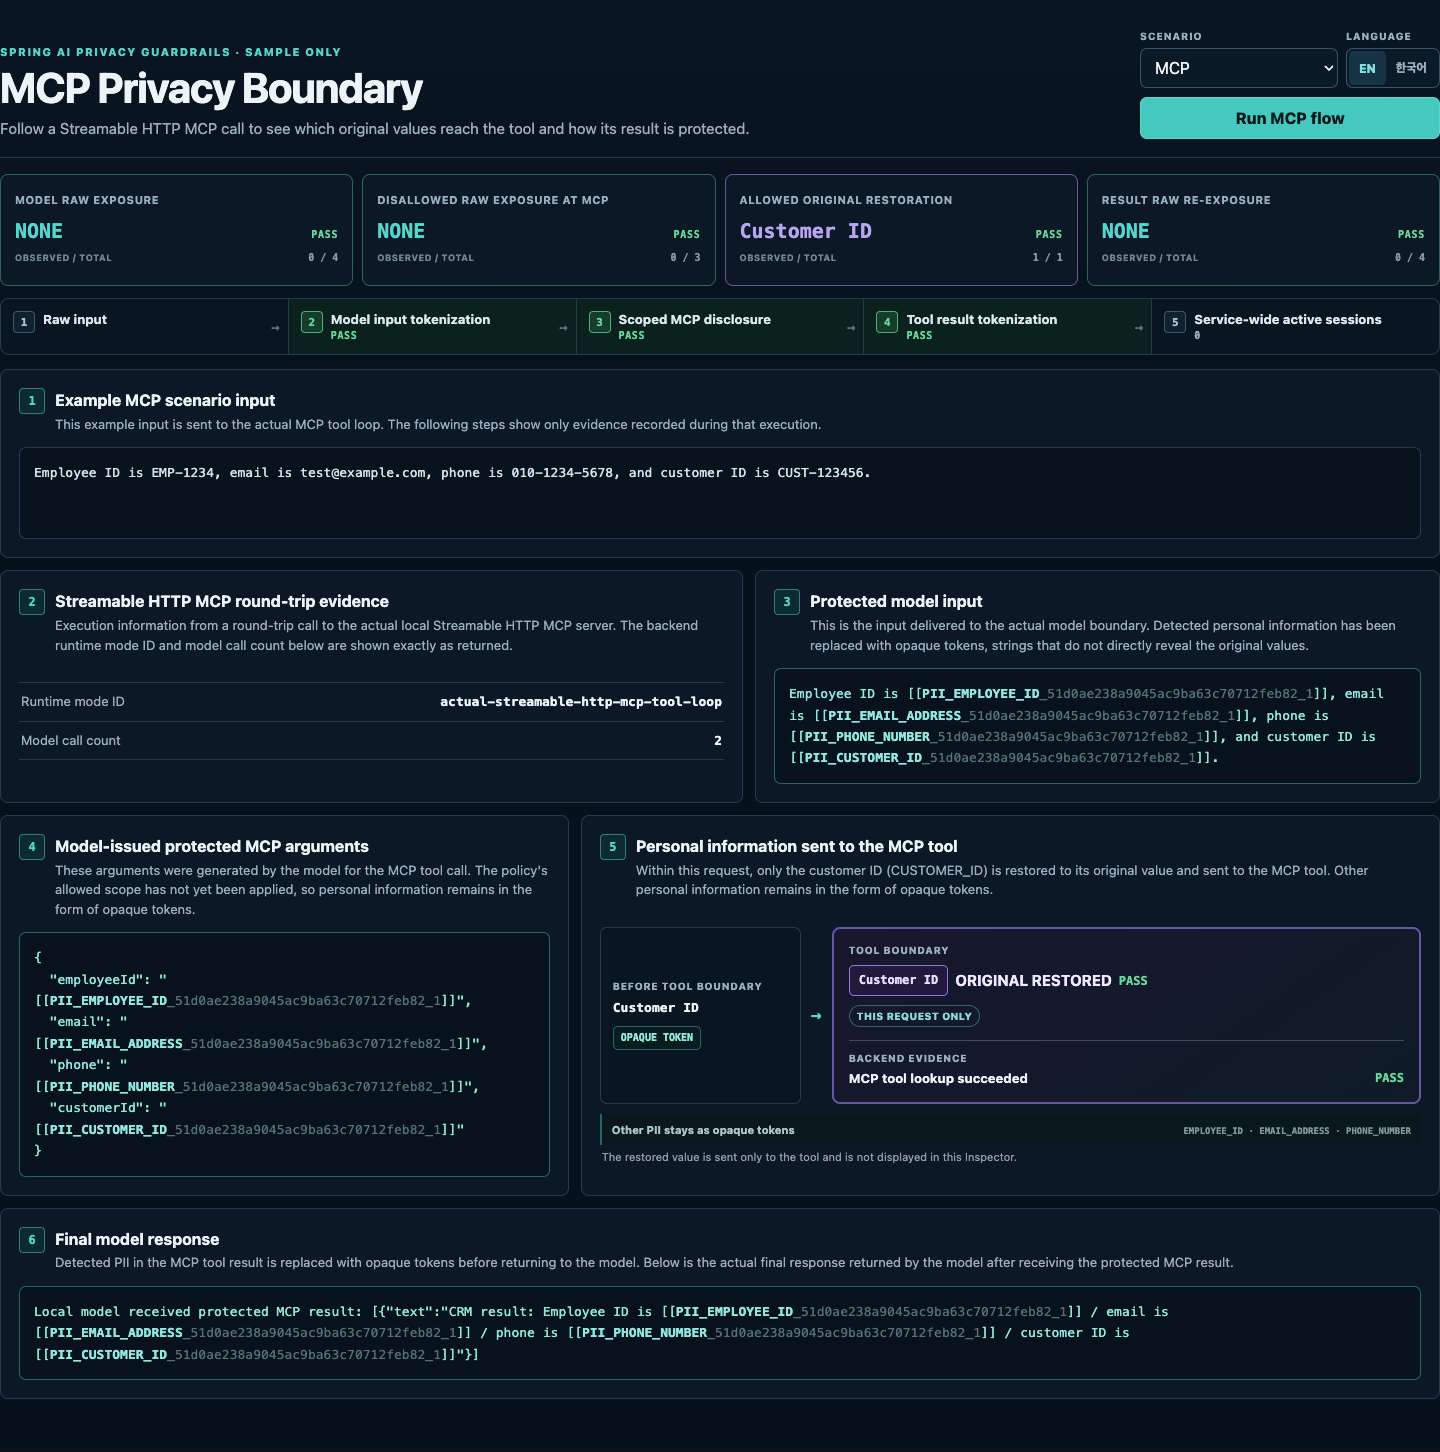Click the MCP Privacy Boundary heading
1440x1452 pixels.
211,89
